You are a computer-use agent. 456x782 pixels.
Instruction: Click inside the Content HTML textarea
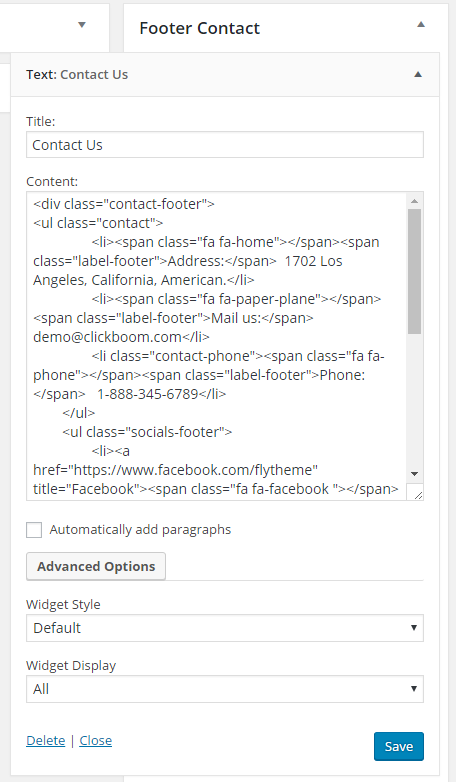(217, 346)
